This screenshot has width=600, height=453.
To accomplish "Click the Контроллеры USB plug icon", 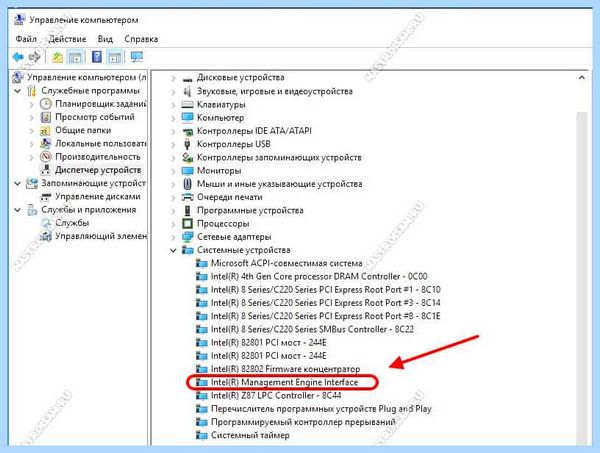I will pos(188,144).
